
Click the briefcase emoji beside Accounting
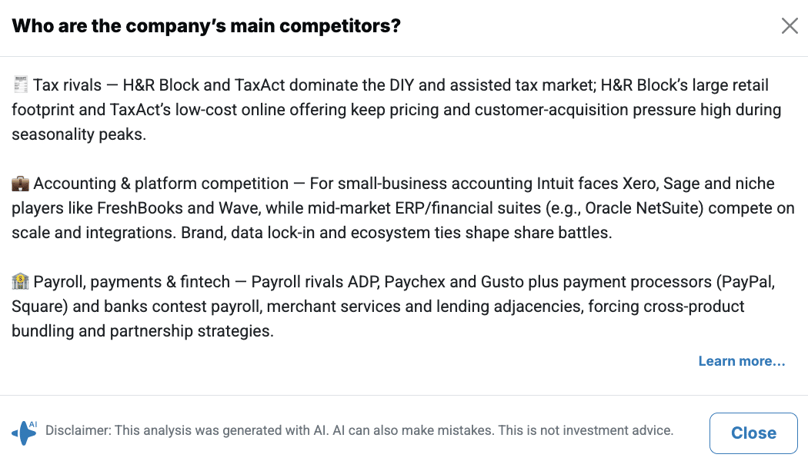[x=20, y=183]
